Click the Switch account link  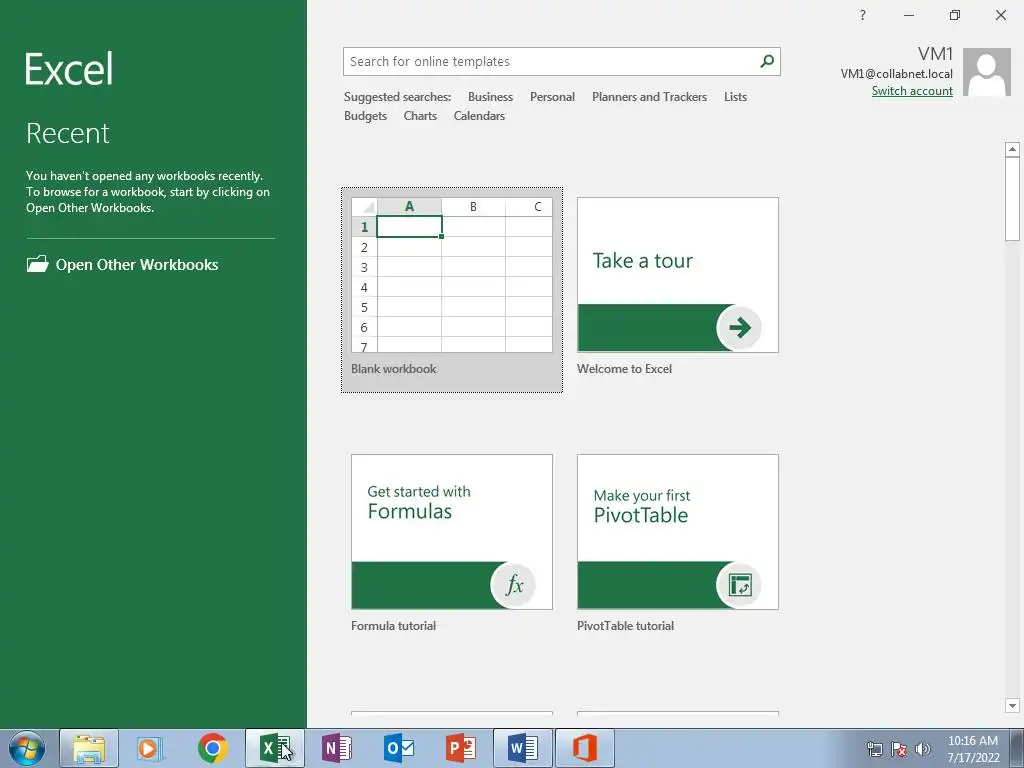[912, 91]
